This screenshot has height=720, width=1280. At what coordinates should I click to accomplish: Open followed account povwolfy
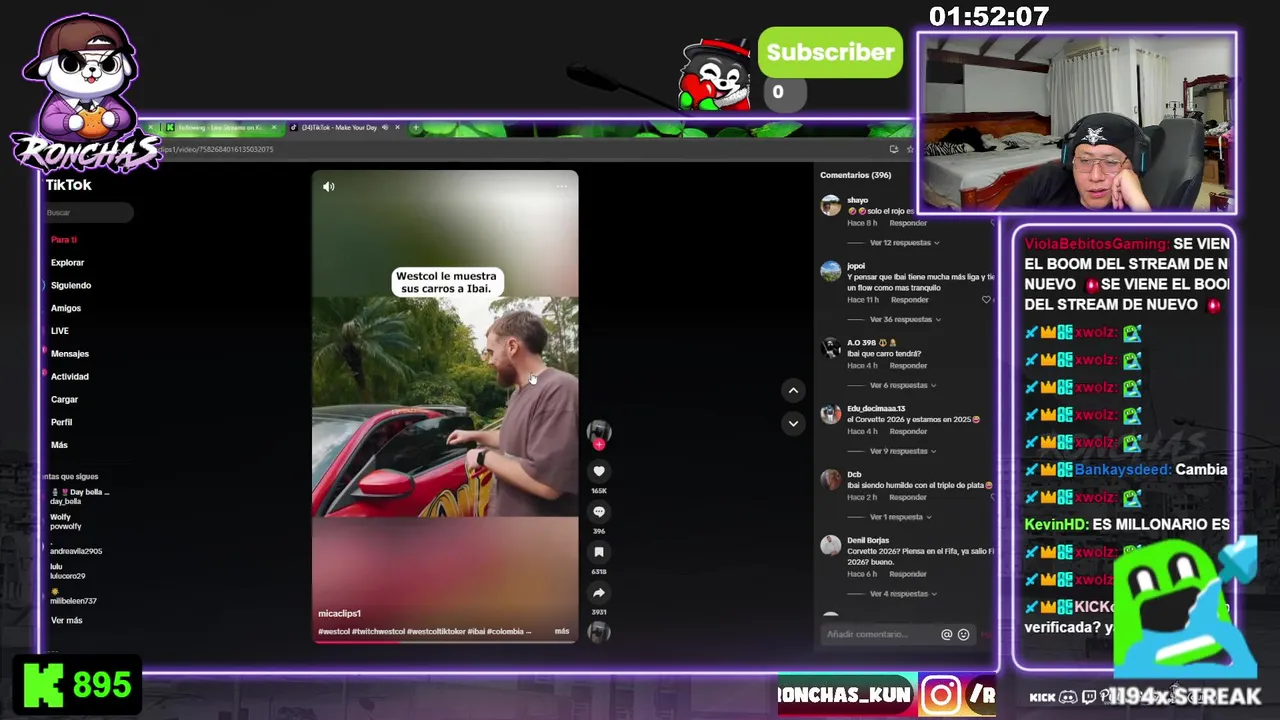click(65, 521)
